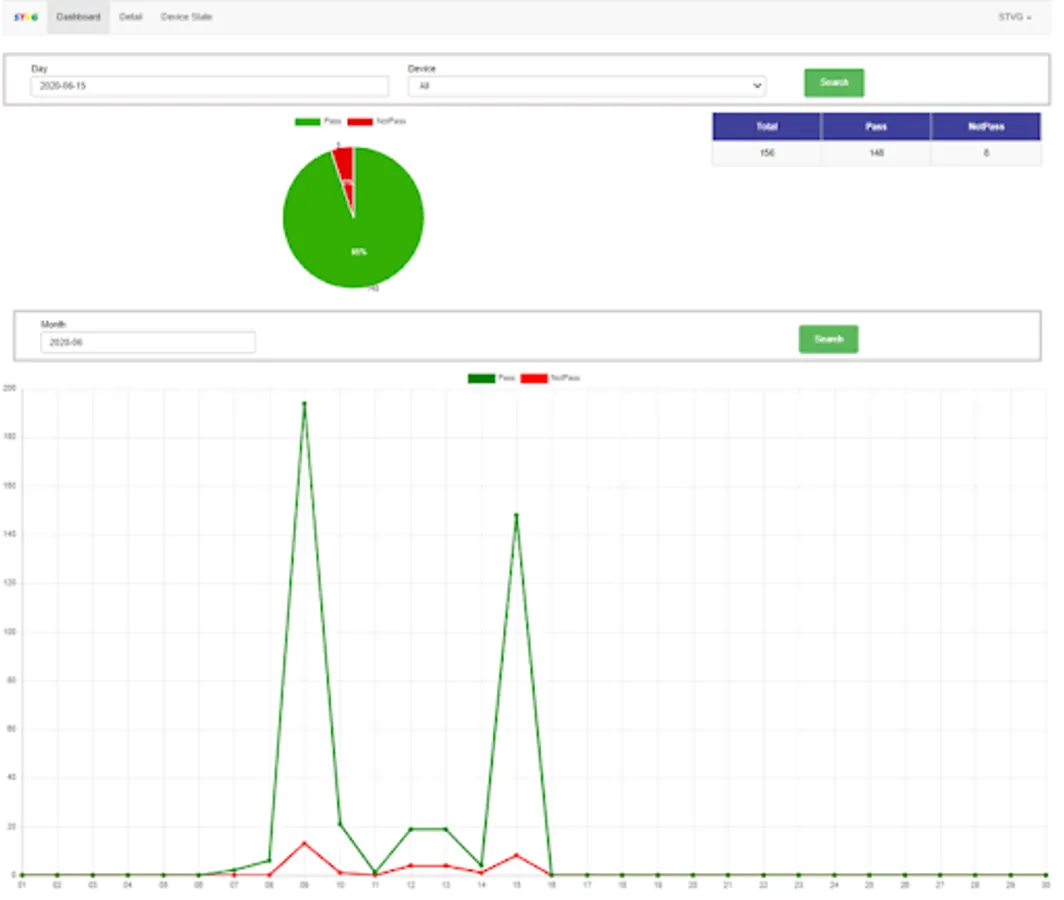Toggle the green Pass line-chart legend
Viewport: 1064px width, 900px height.
coord(481,378)
